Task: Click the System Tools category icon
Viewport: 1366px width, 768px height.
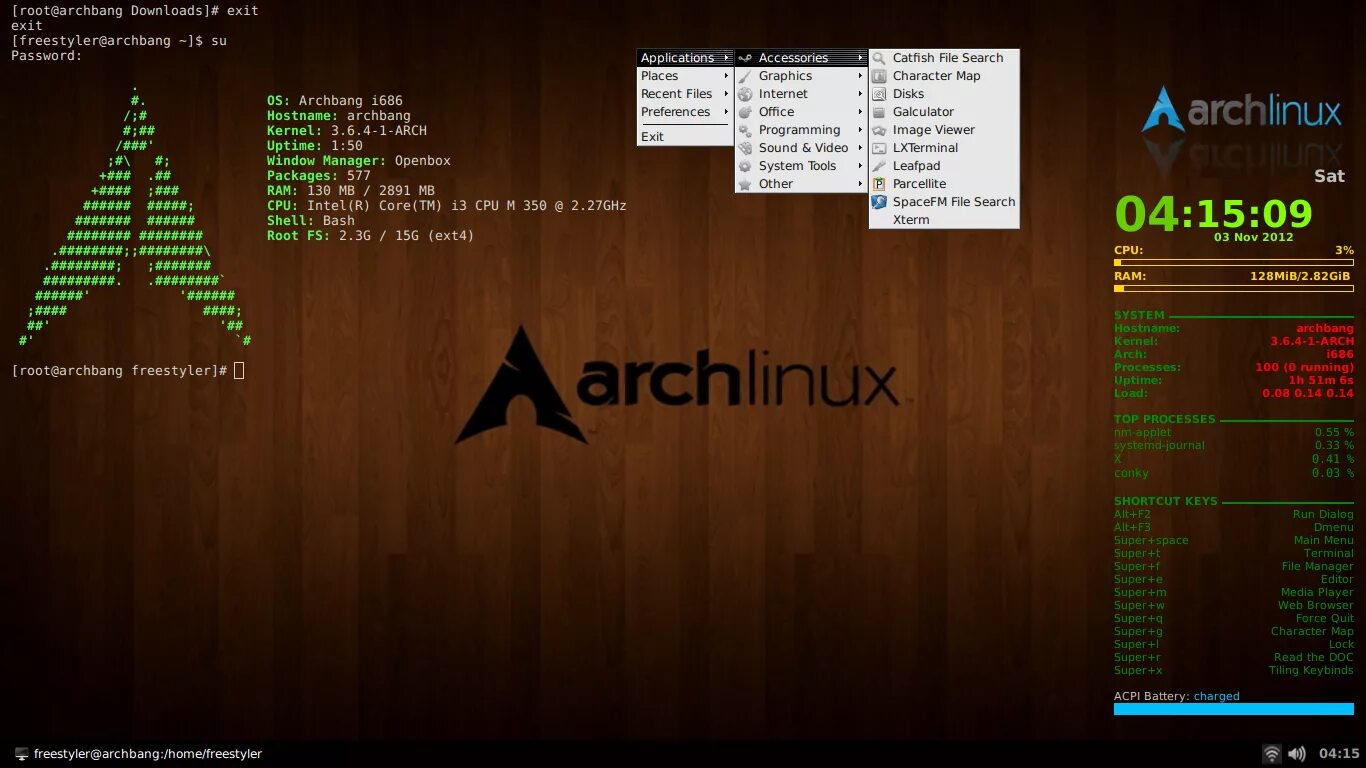Action: tap(745, 166)
